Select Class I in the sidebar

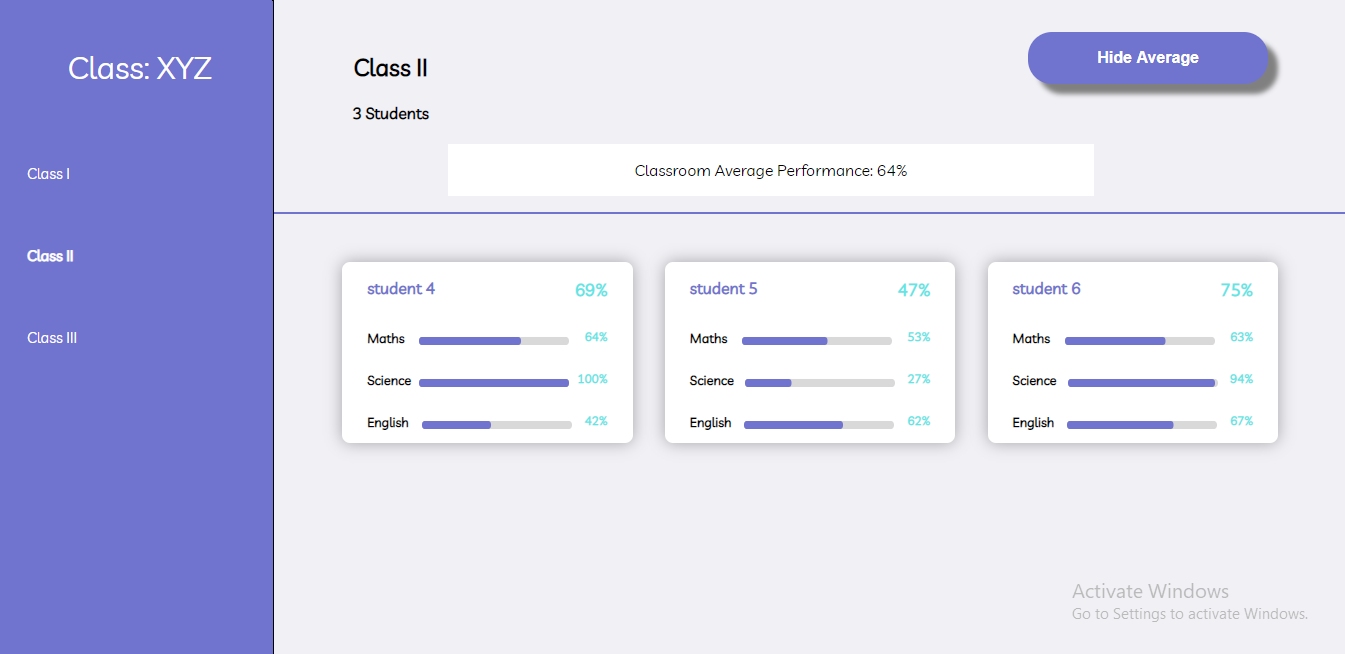point(48,173)
